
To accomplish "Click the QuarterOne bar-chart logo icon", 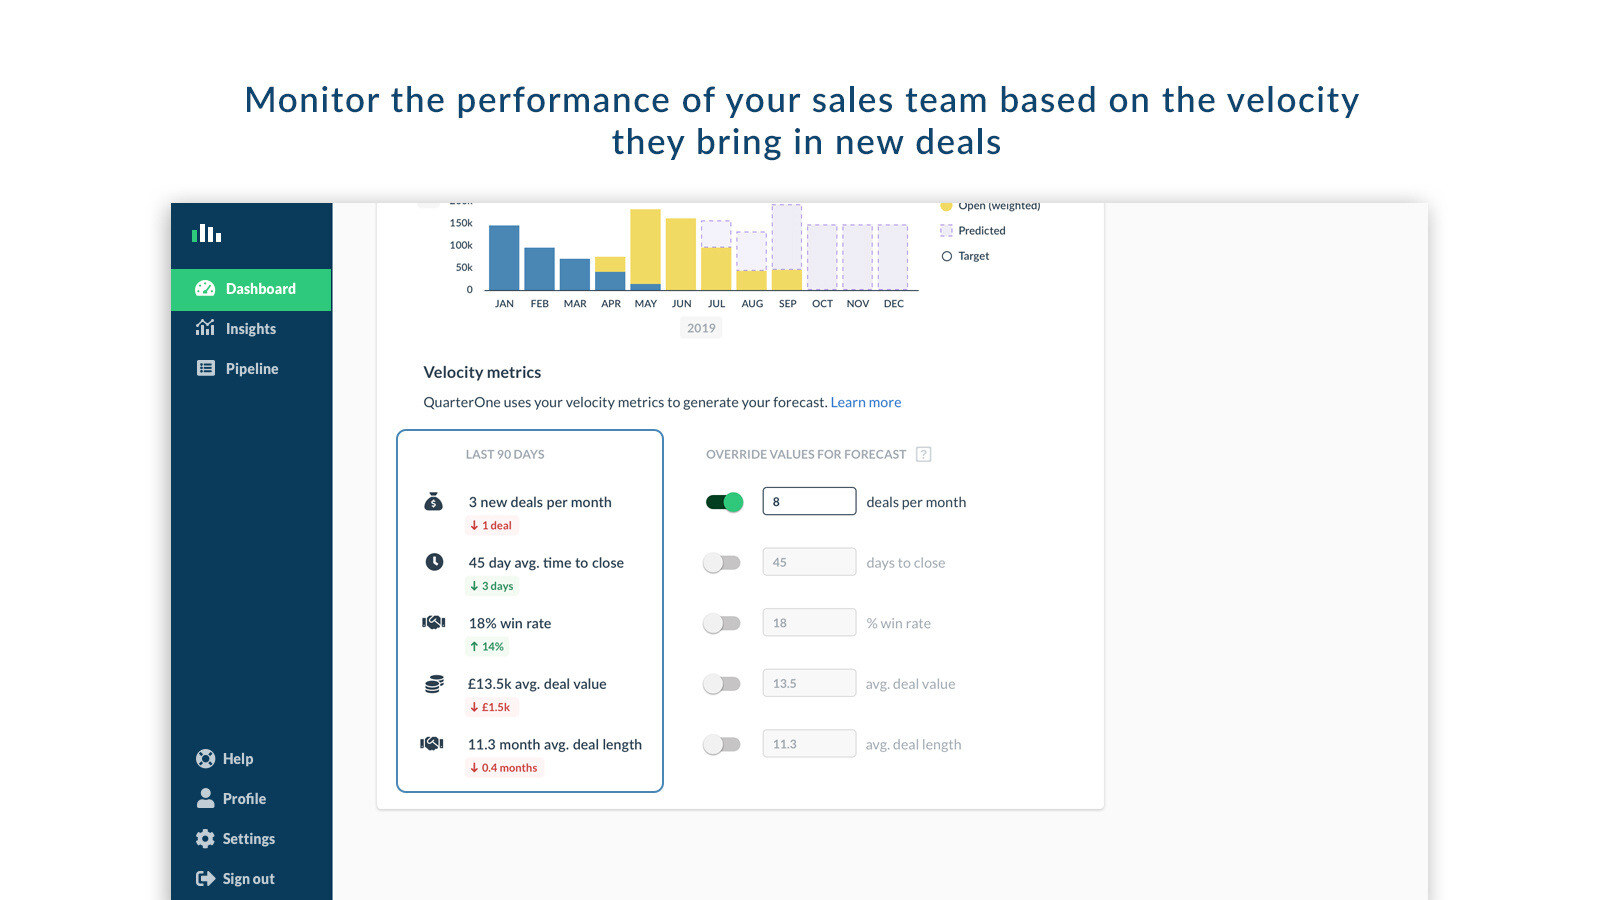I will [x=207, y=233].
